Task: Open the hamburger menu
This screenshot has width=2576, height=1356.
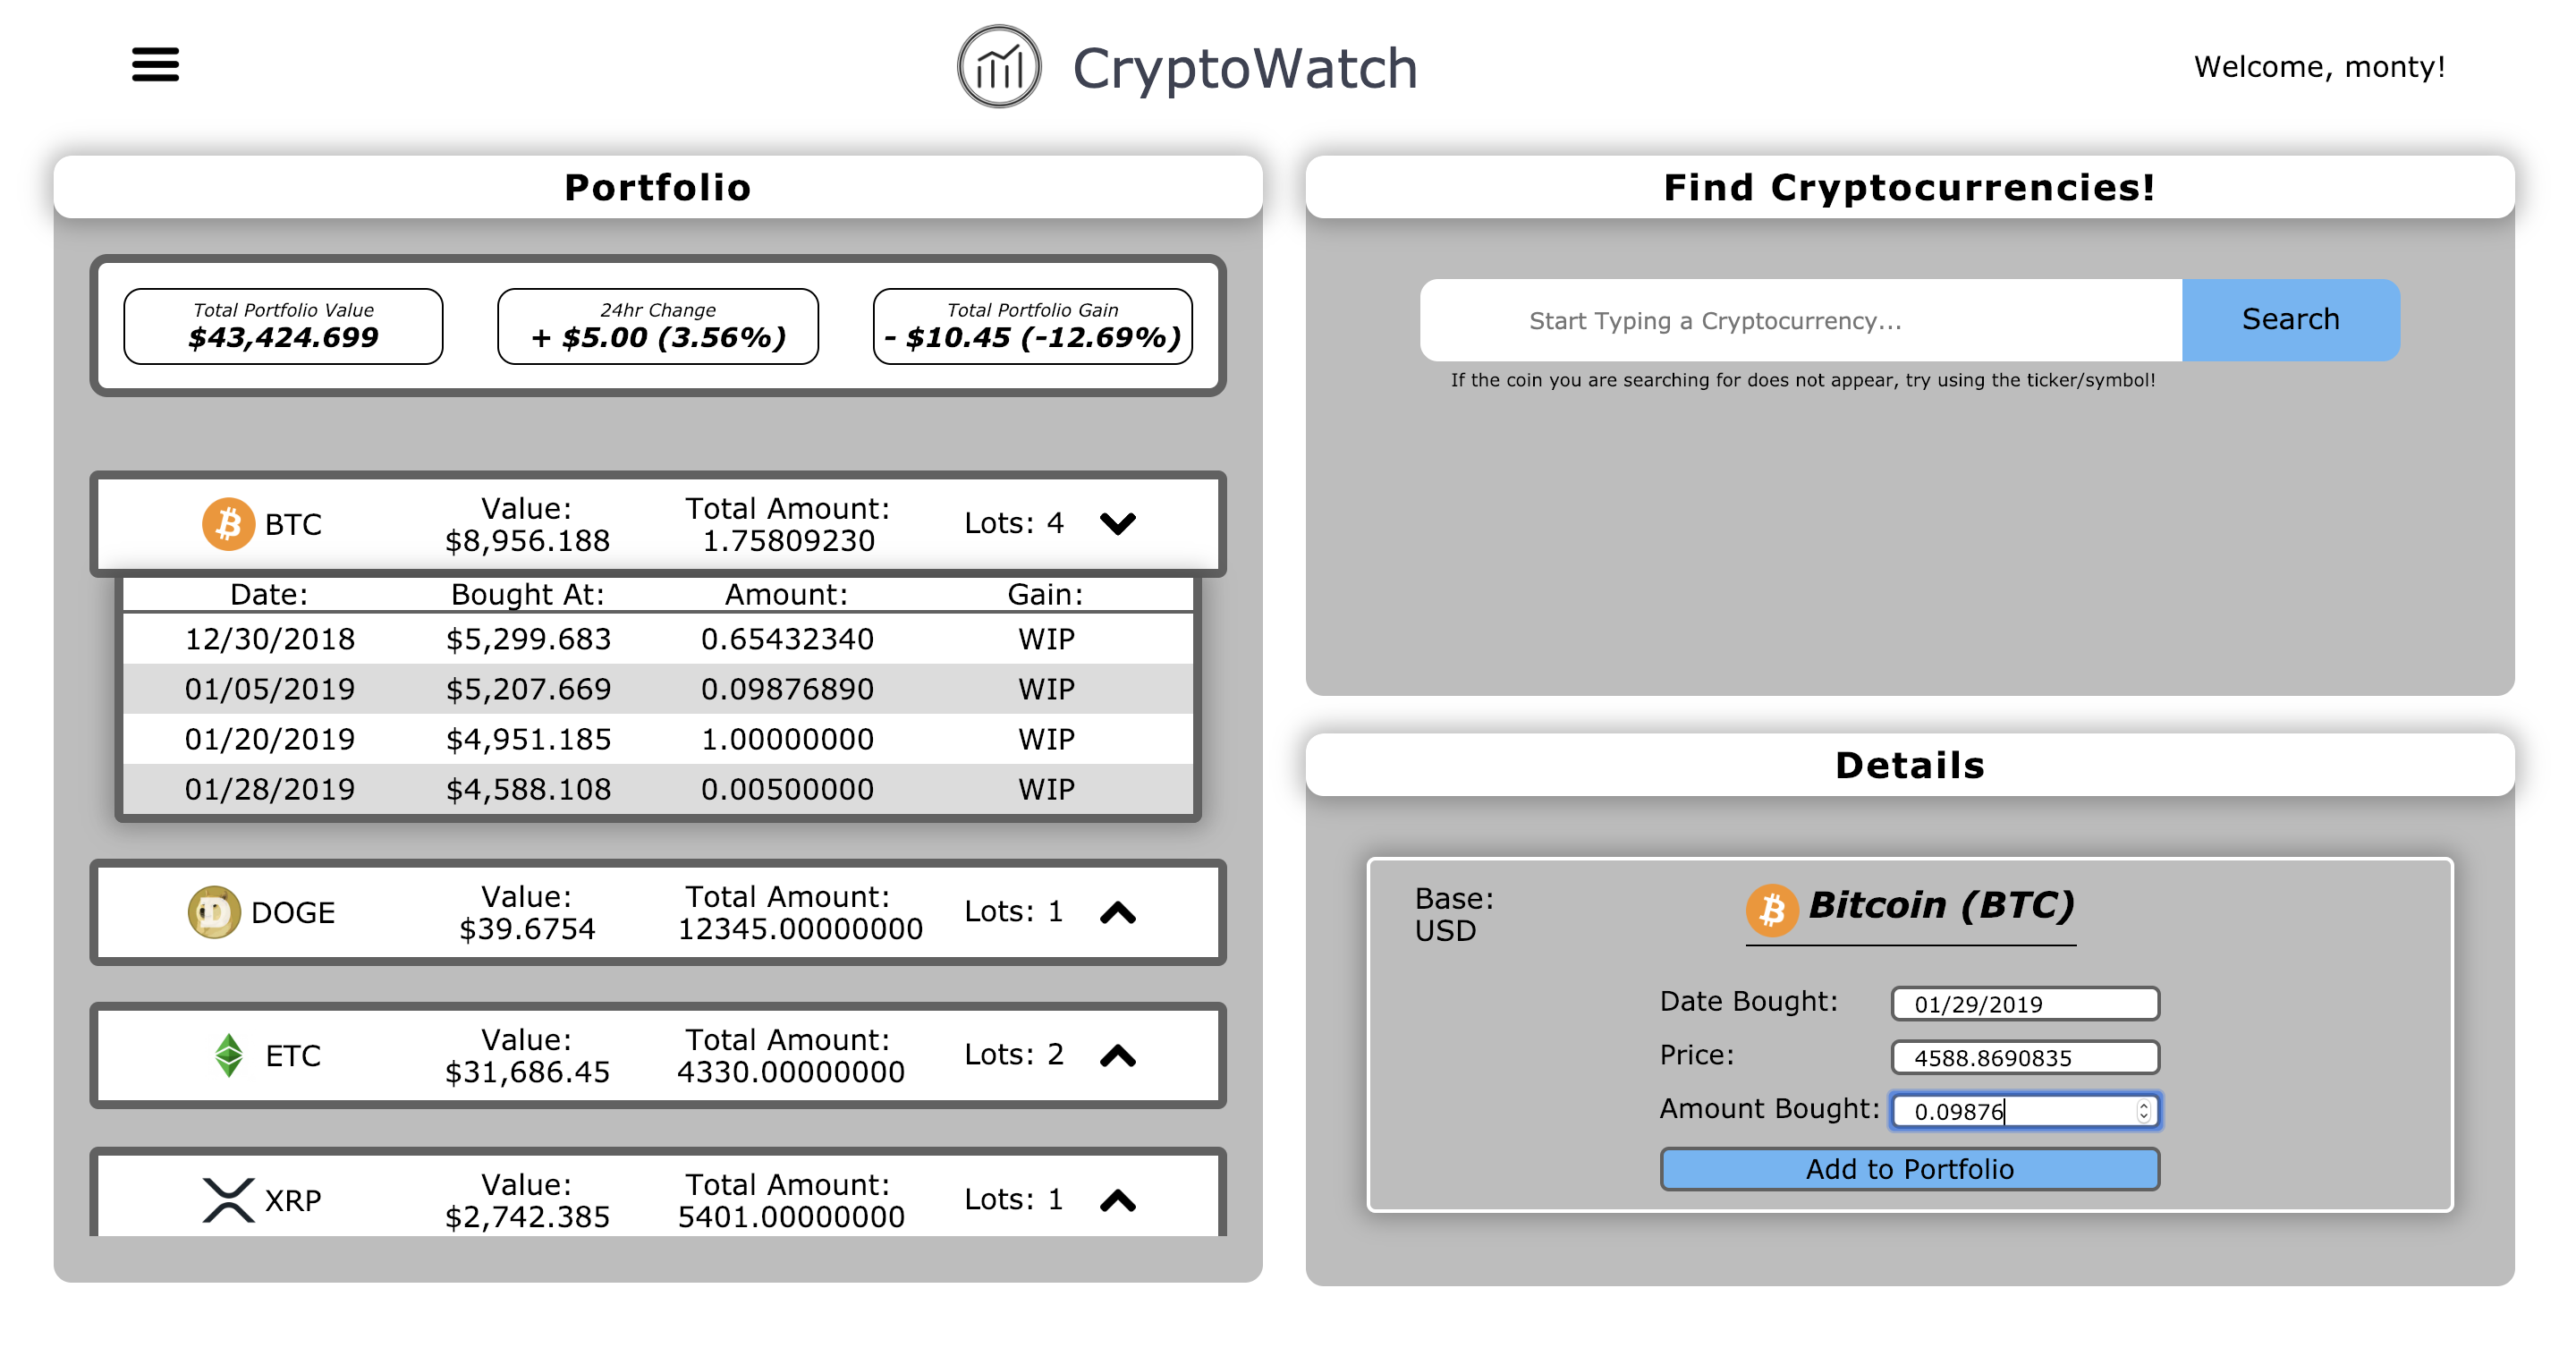Action: (155, 65)
